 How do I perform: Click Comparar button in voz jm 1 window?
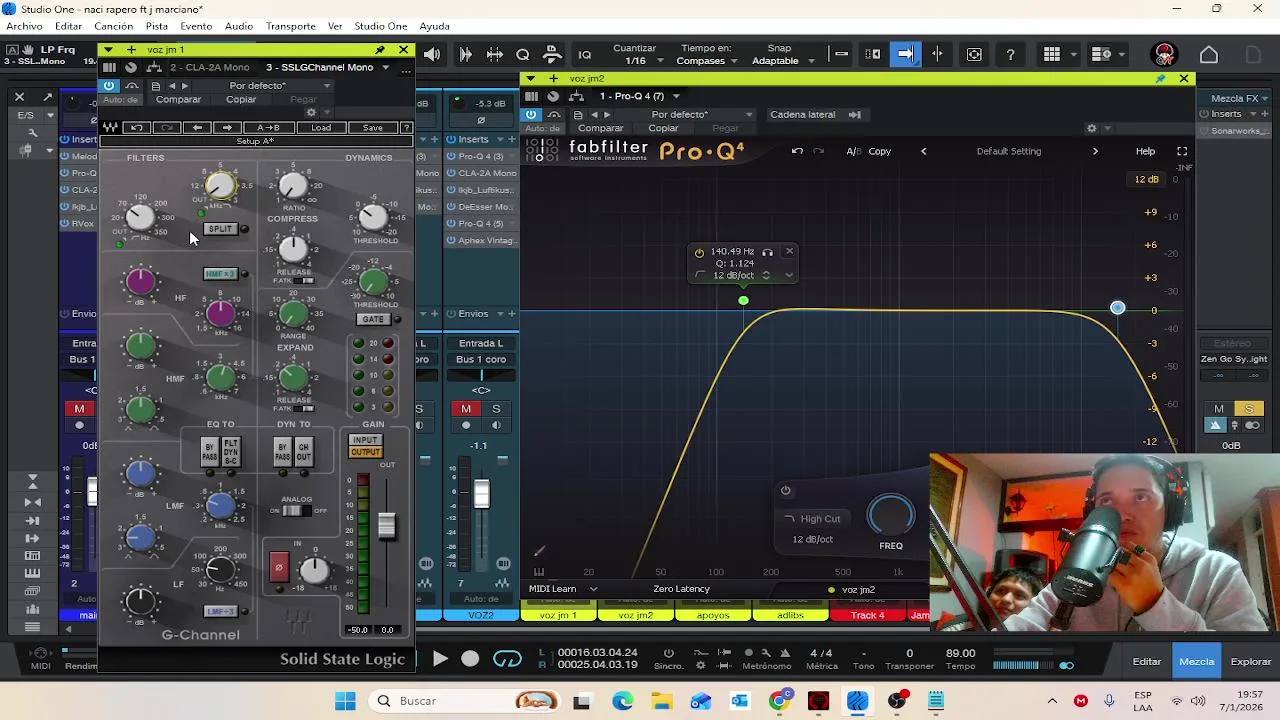coord(178,99)
